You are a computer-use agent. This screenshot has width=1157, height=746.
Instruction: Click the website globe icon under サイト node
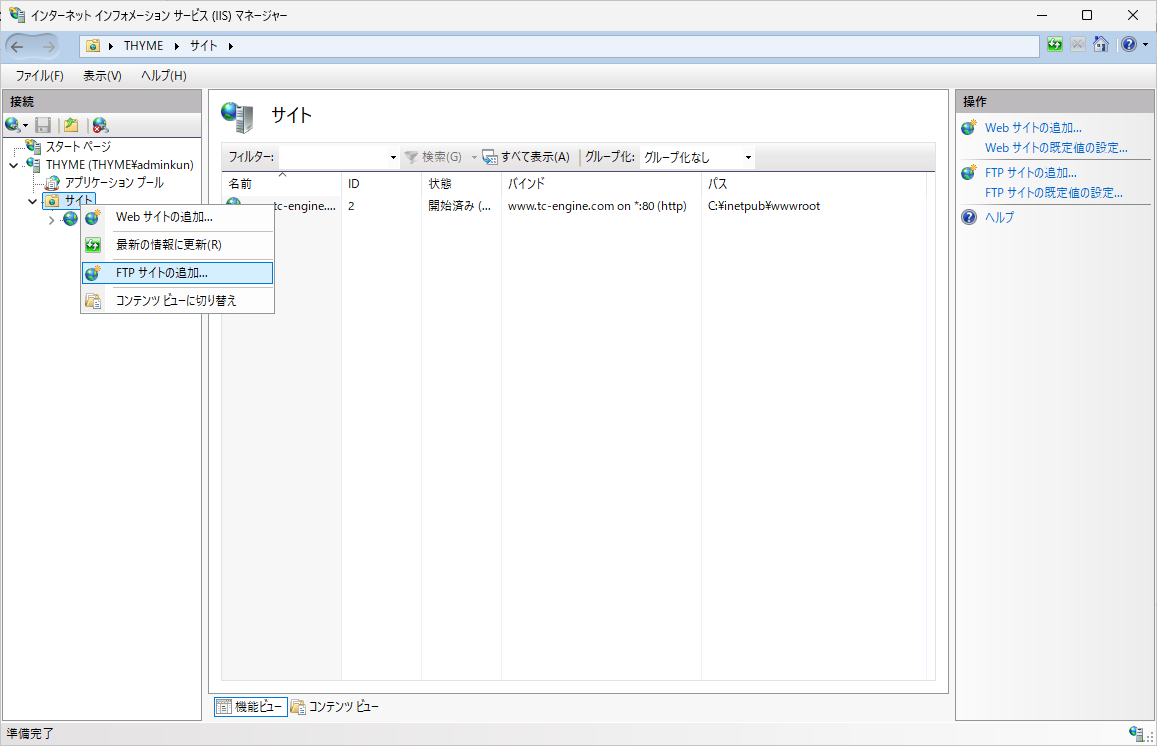[70, 218]
